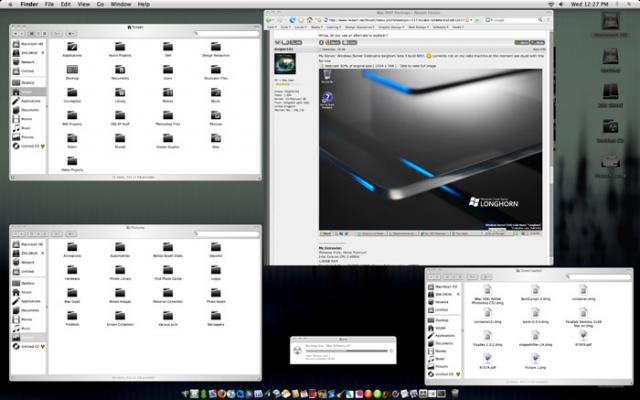This screenshot has width=640, height=400.
Task: Open the Edit menu
Action: pyautogui.click(x=66, y=4)
